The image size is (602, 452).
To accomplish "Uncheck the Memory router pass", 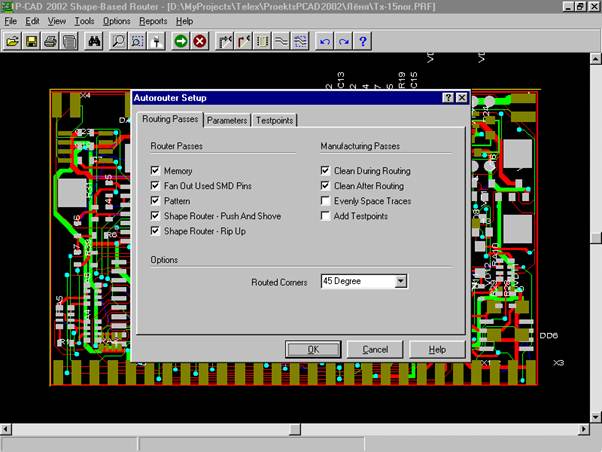I will tap(155, 171).
